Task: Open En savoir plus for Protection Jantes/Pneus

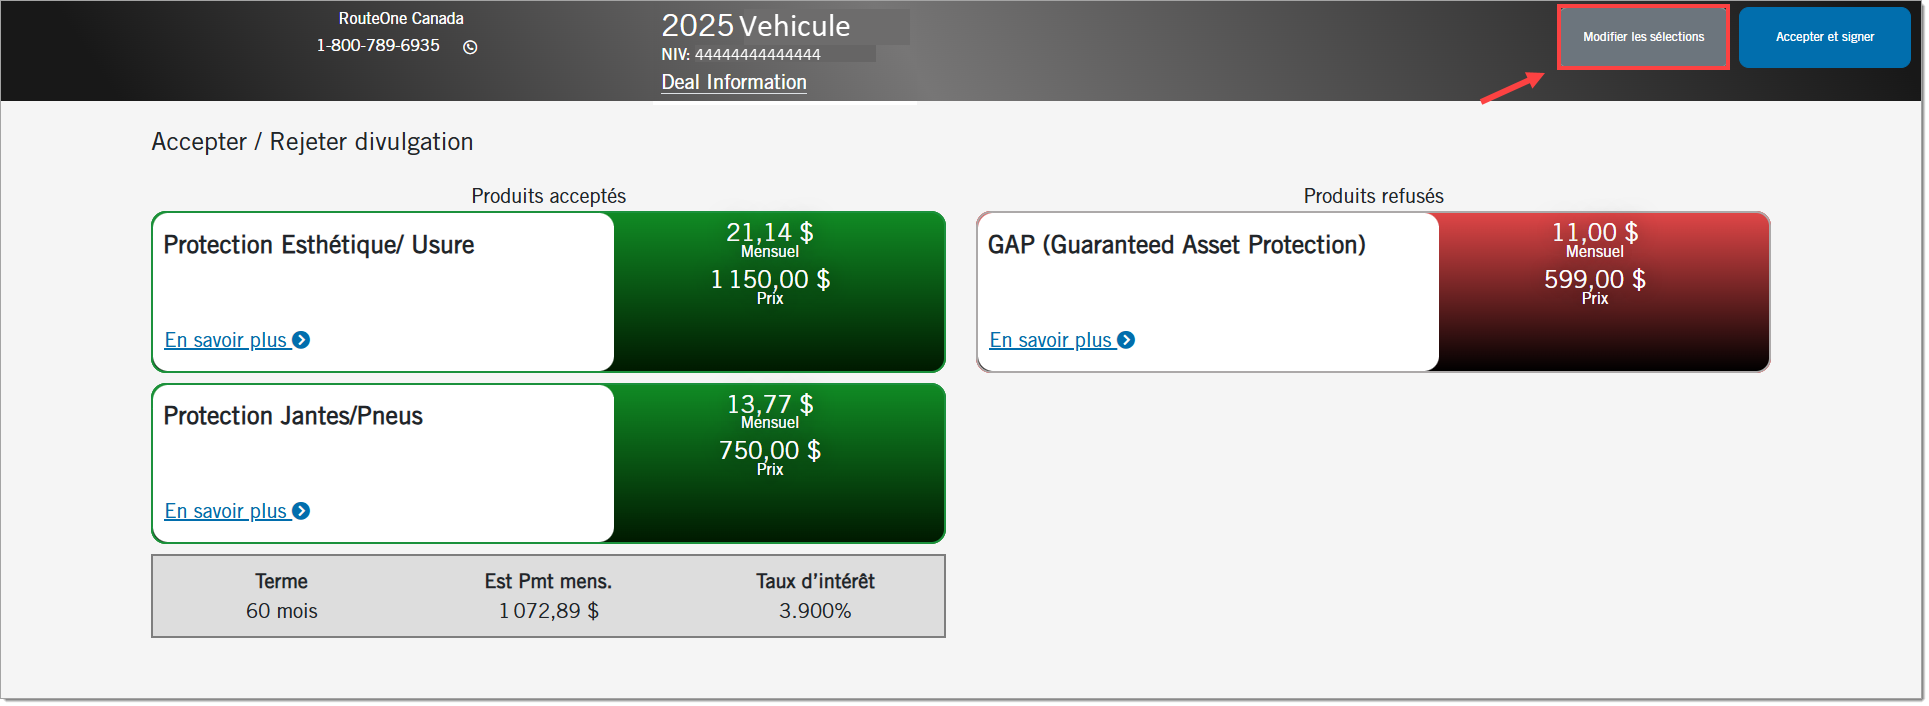Action: [x=226, y=511]
